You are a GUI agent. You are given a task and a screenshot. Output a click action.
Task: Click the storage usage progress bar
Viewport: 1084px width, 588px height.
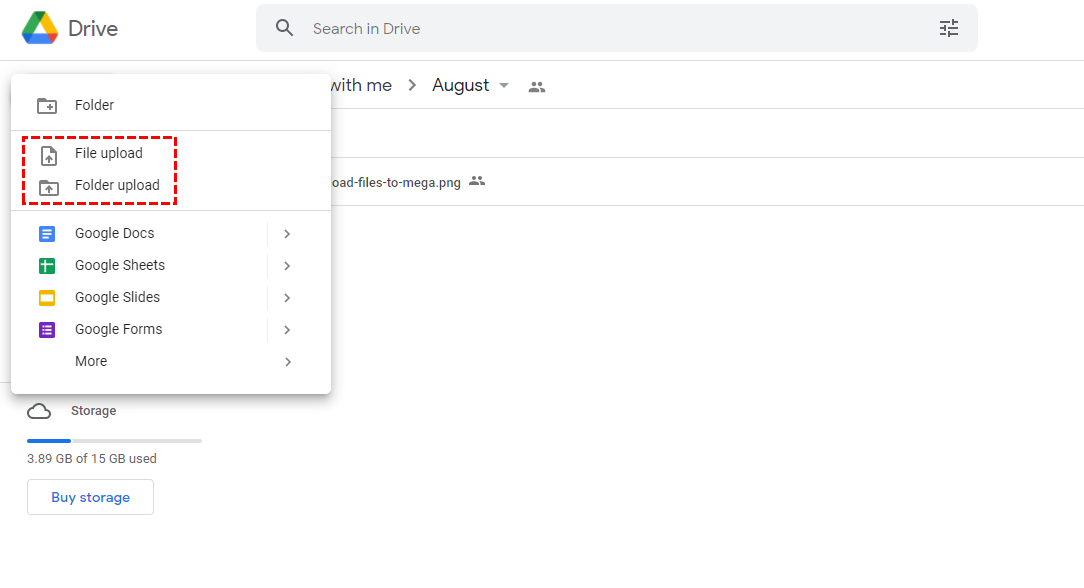(113, 440)
